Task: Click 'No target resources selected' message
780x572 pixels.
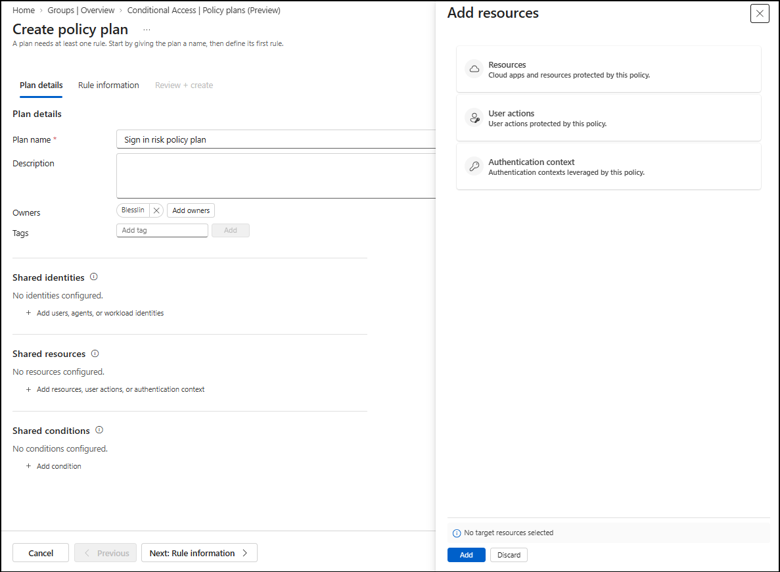Action: click(x=508, y=533)
